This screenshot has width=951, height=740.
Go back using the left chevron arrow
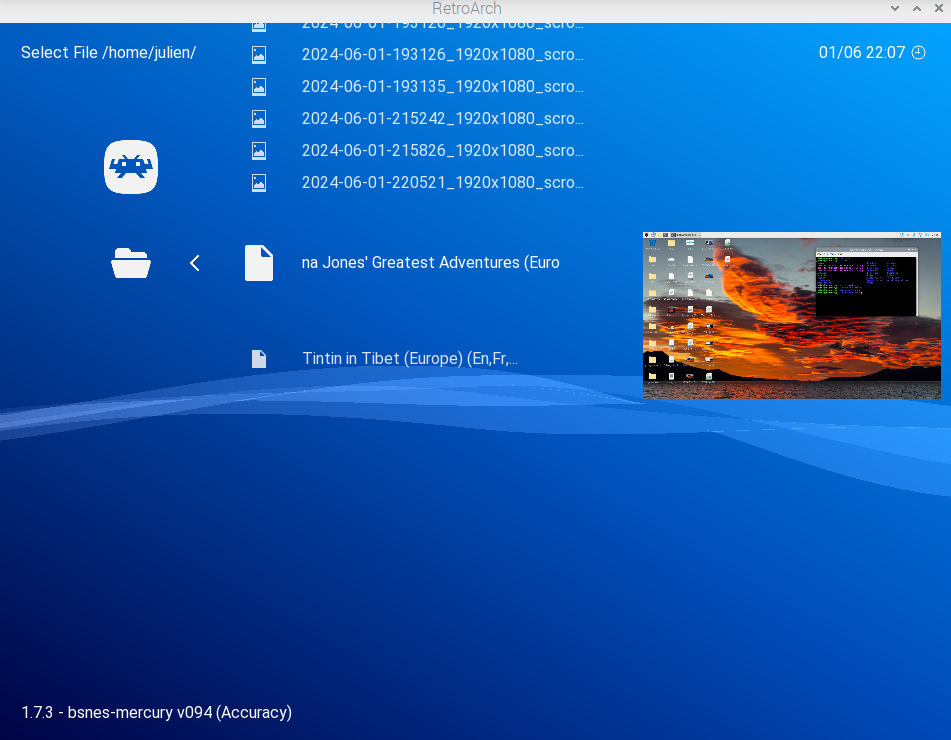pos(195,263)
